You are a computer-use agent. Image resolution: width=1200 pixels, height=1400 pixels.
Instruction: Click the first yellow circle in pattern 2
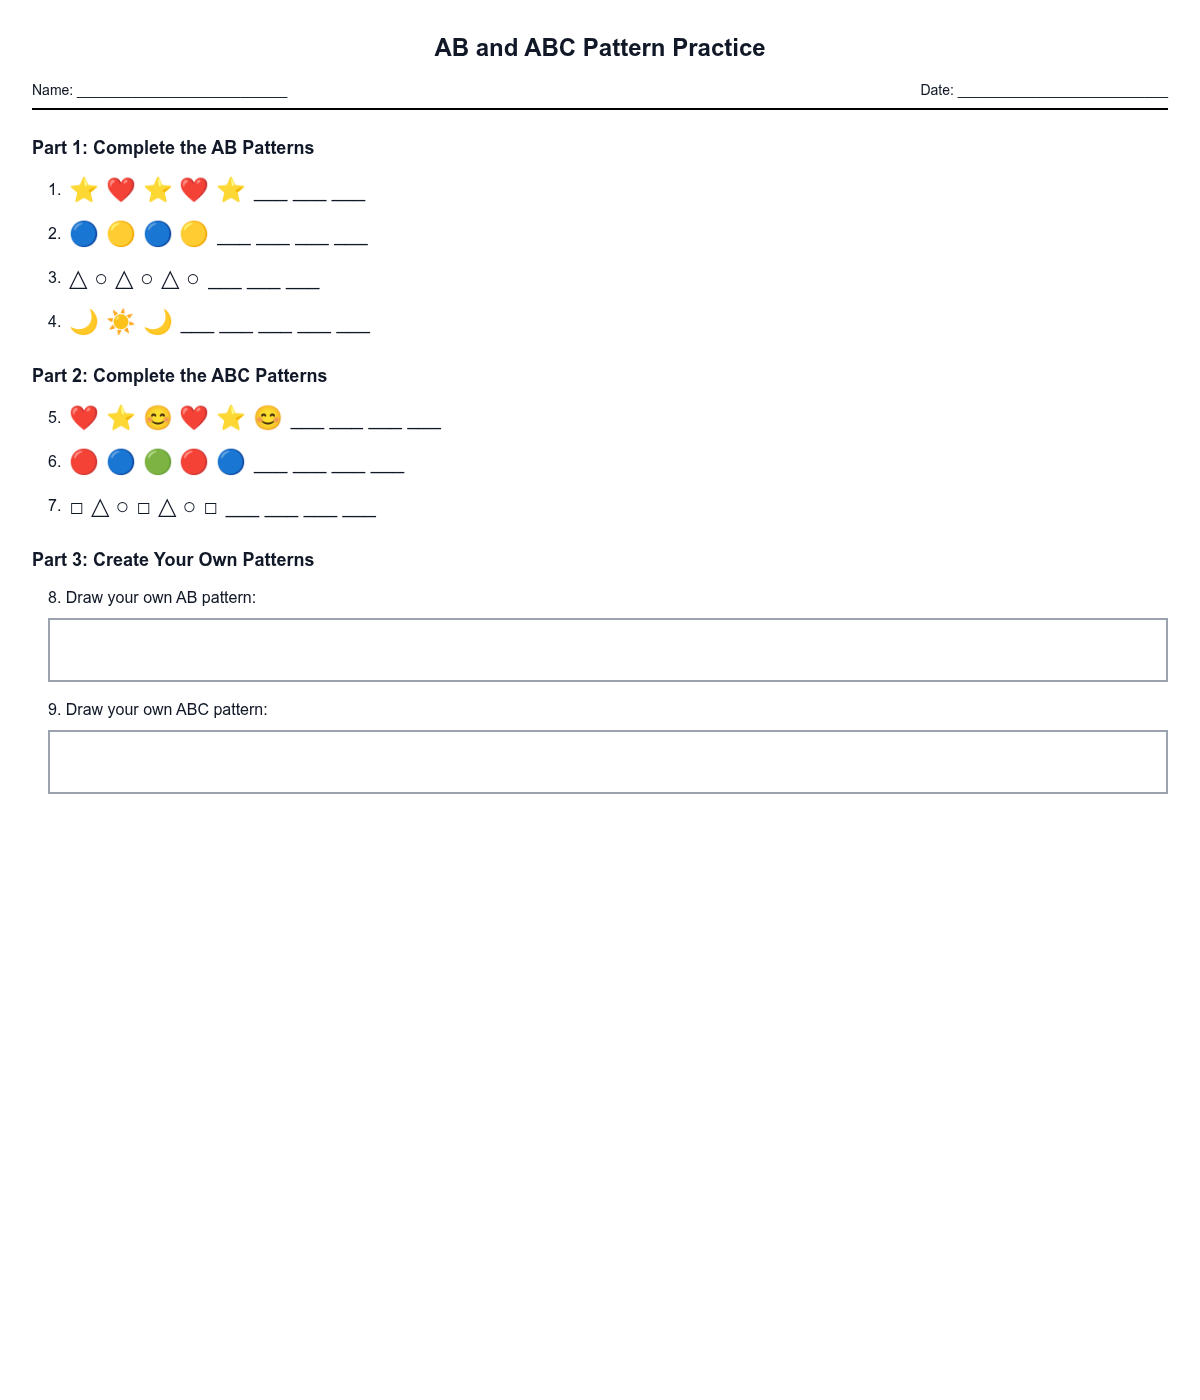[121, 234]
